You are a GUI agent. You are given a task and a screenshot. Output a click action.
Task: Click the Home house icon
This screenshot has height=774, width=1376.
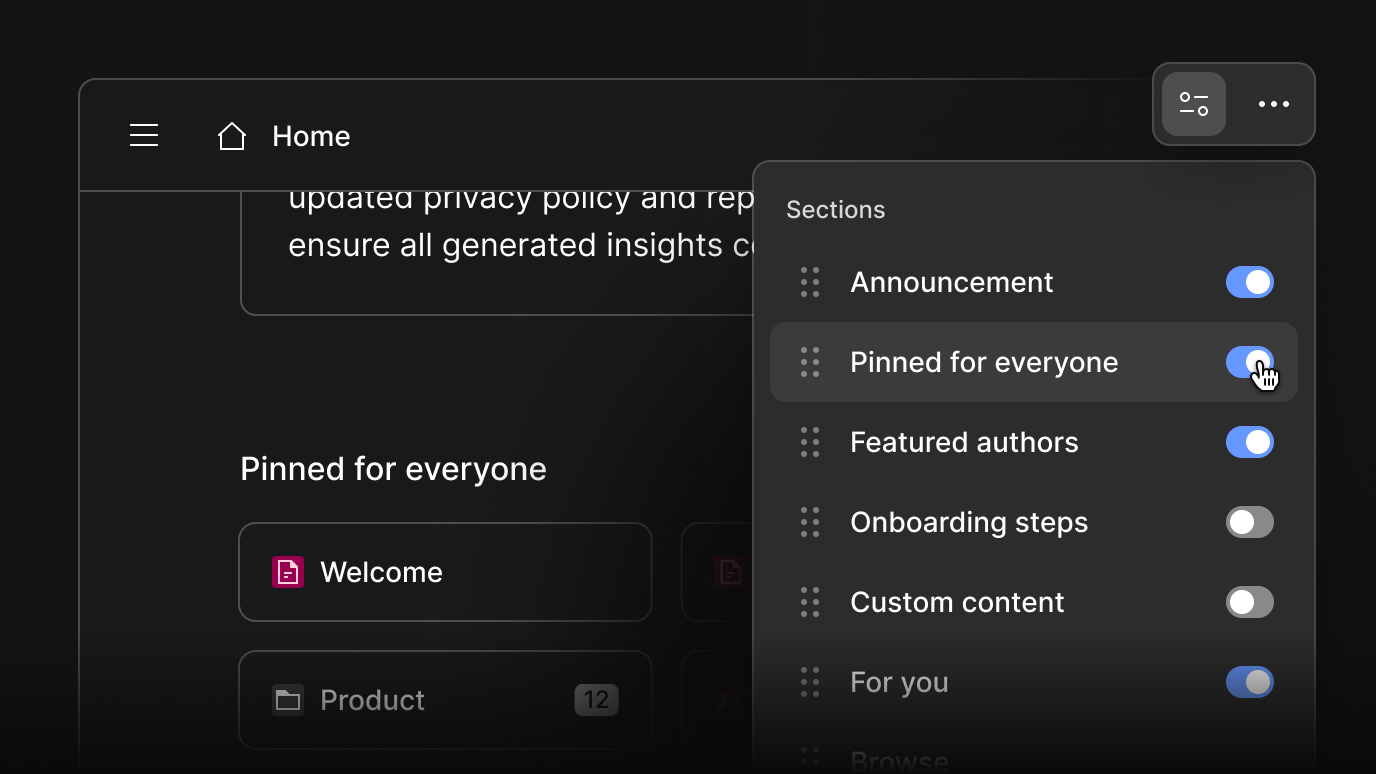232,136
